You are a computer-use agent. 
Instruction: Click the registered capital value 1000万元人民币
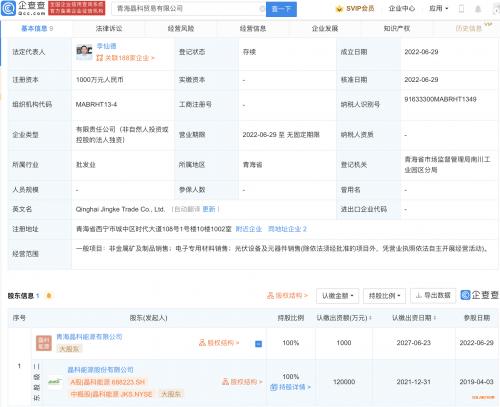(99, 80)
